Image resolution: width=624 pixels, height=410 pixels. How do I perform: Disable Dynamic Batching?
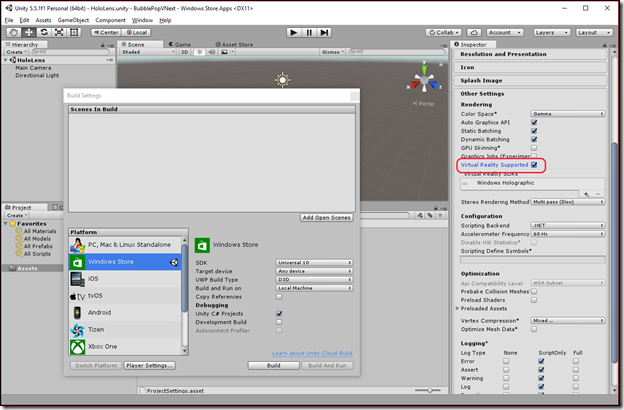click(534, 139)
